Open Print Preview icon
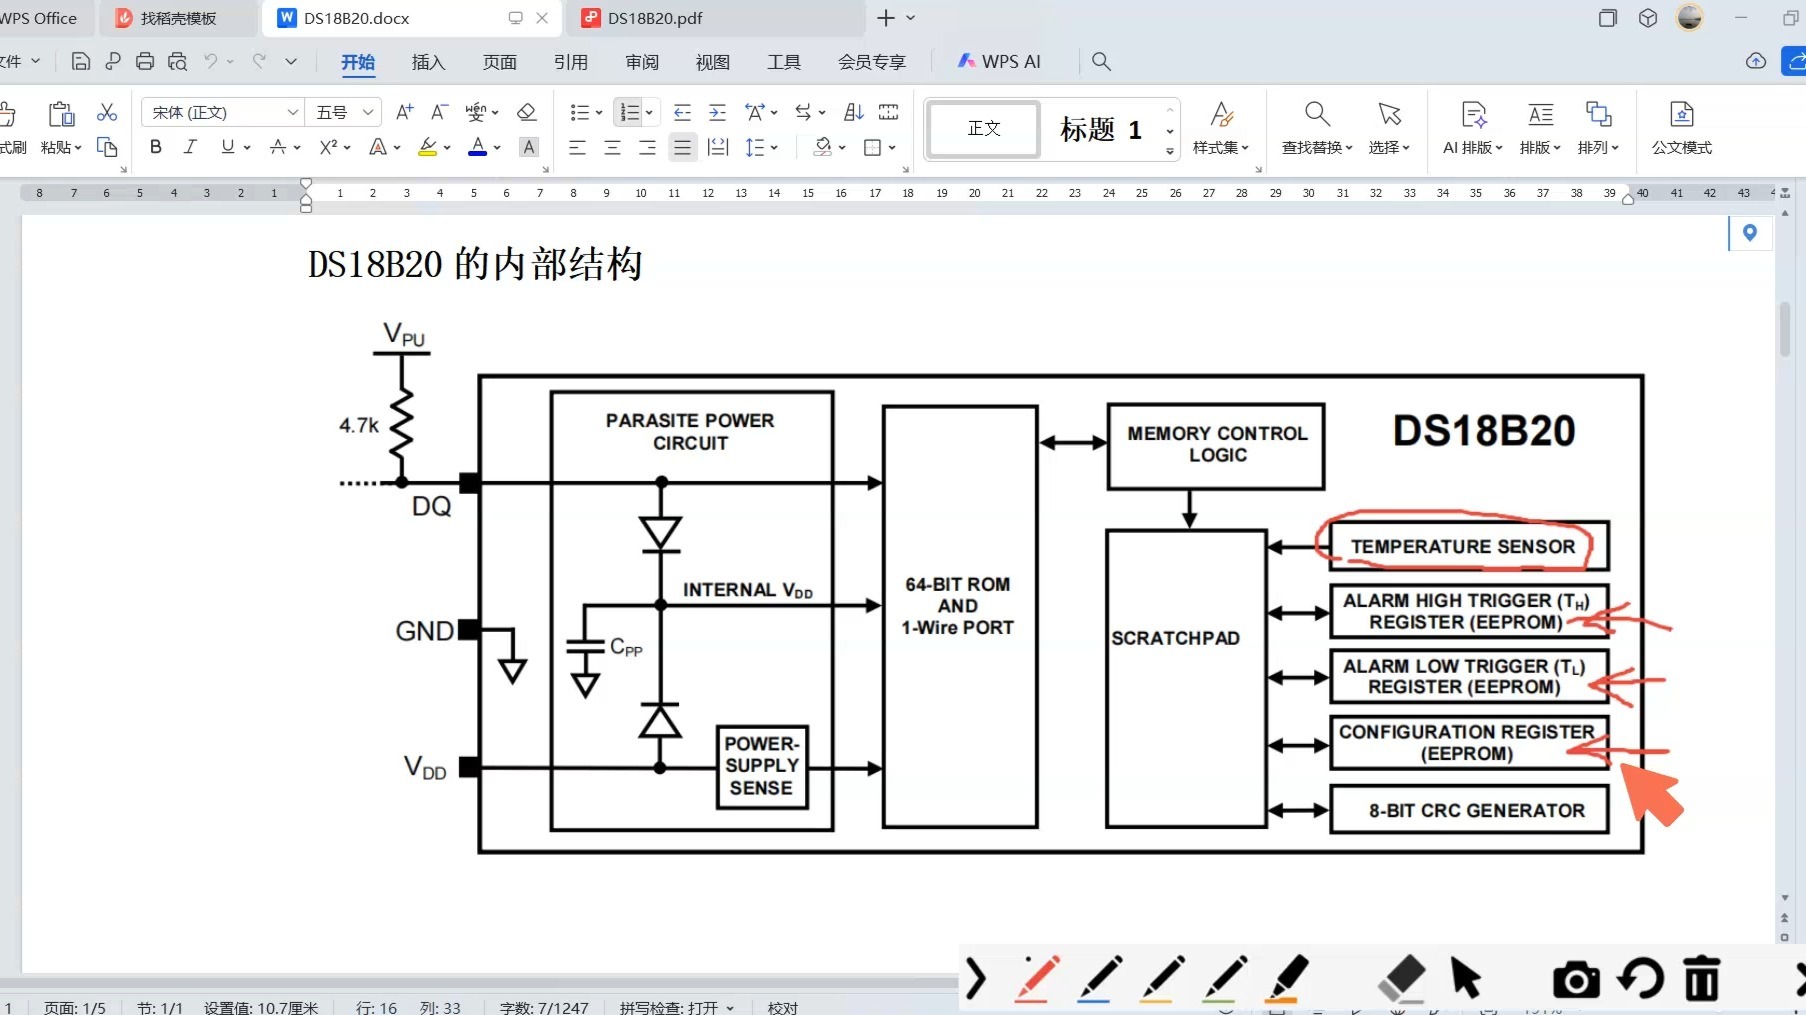The image size is (1806, 1015). 177,61
